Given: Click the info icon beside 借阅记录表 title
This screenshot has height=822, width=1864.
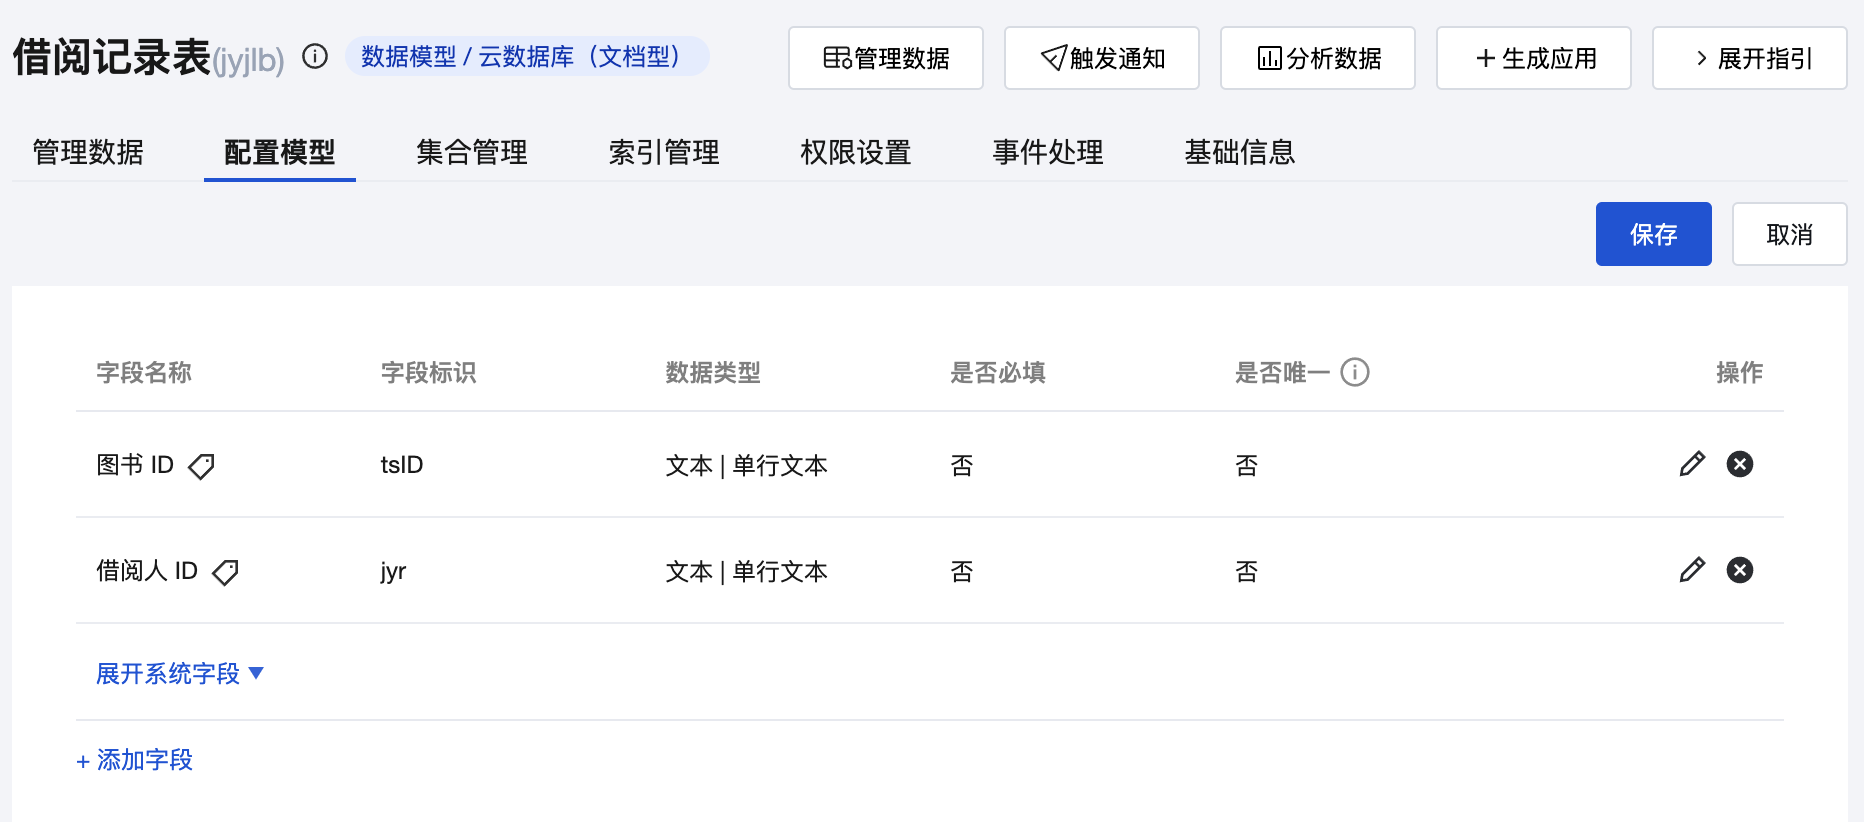Looking at the screenshot, I should (315, 57).
